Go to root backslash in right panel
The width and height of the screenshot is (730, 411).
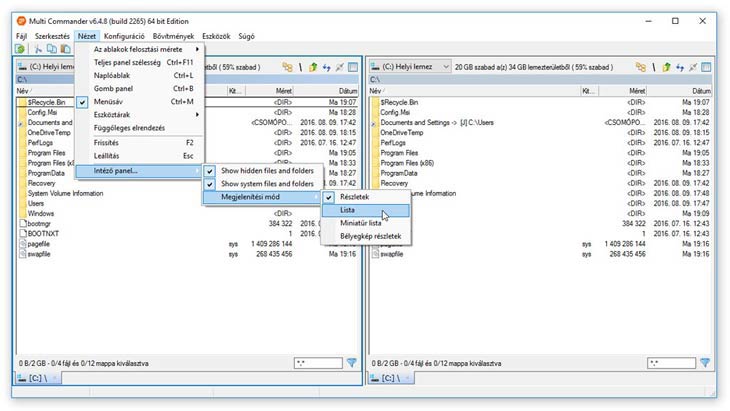pos(654,67)
